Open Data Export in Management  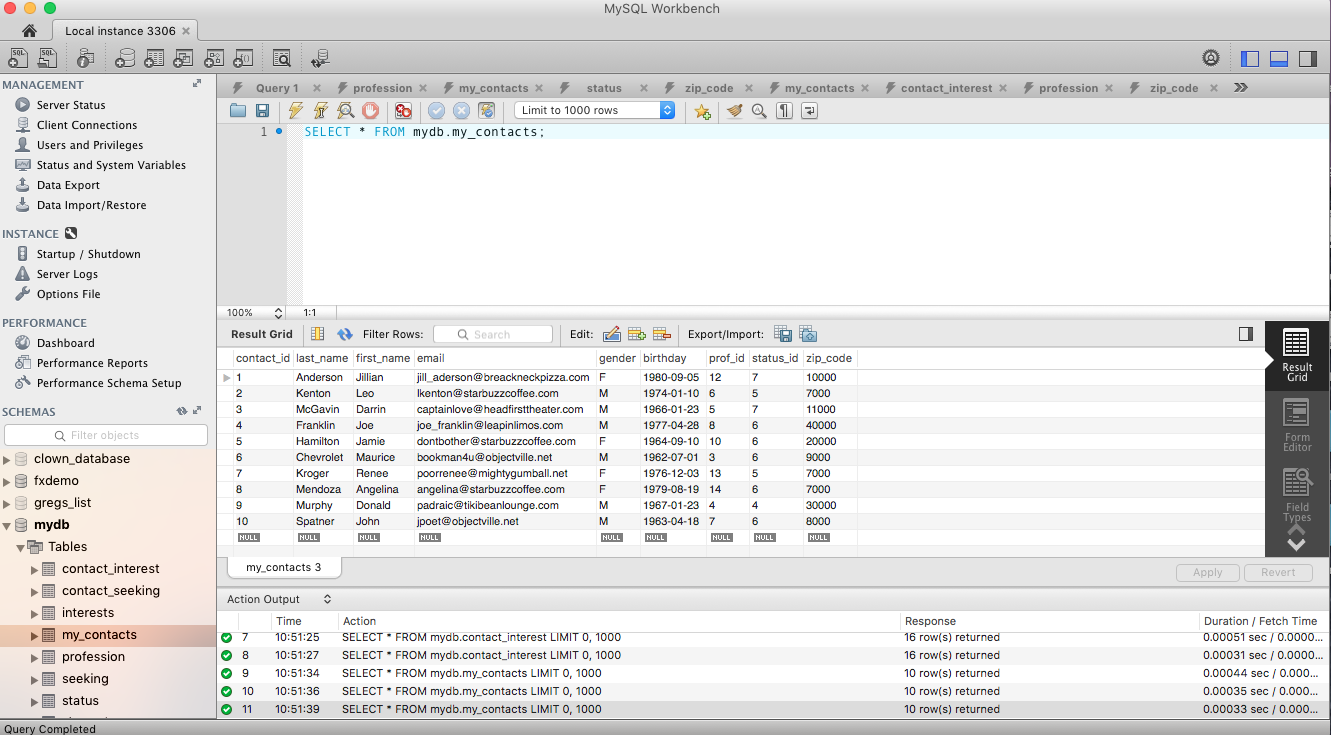68,185
